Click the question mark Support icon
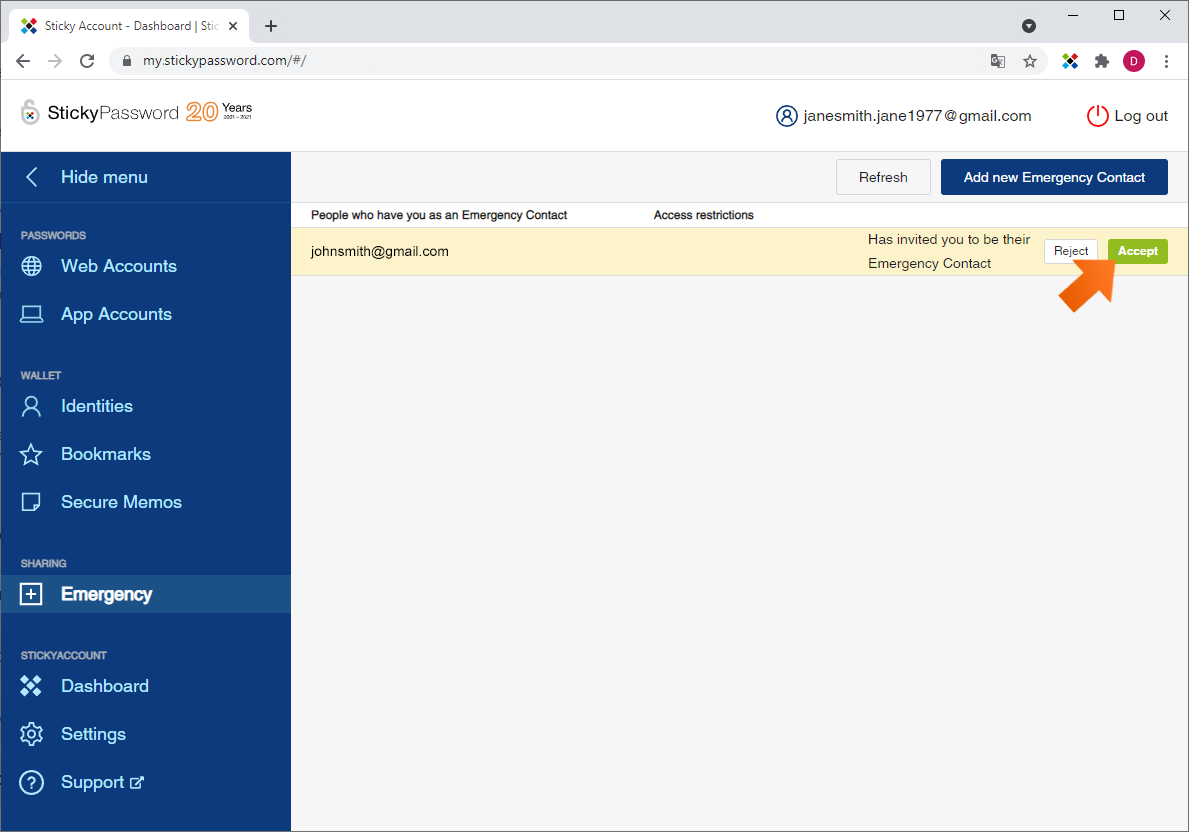The height and width of the screenshot is (832, 1189). click(31, 782)
